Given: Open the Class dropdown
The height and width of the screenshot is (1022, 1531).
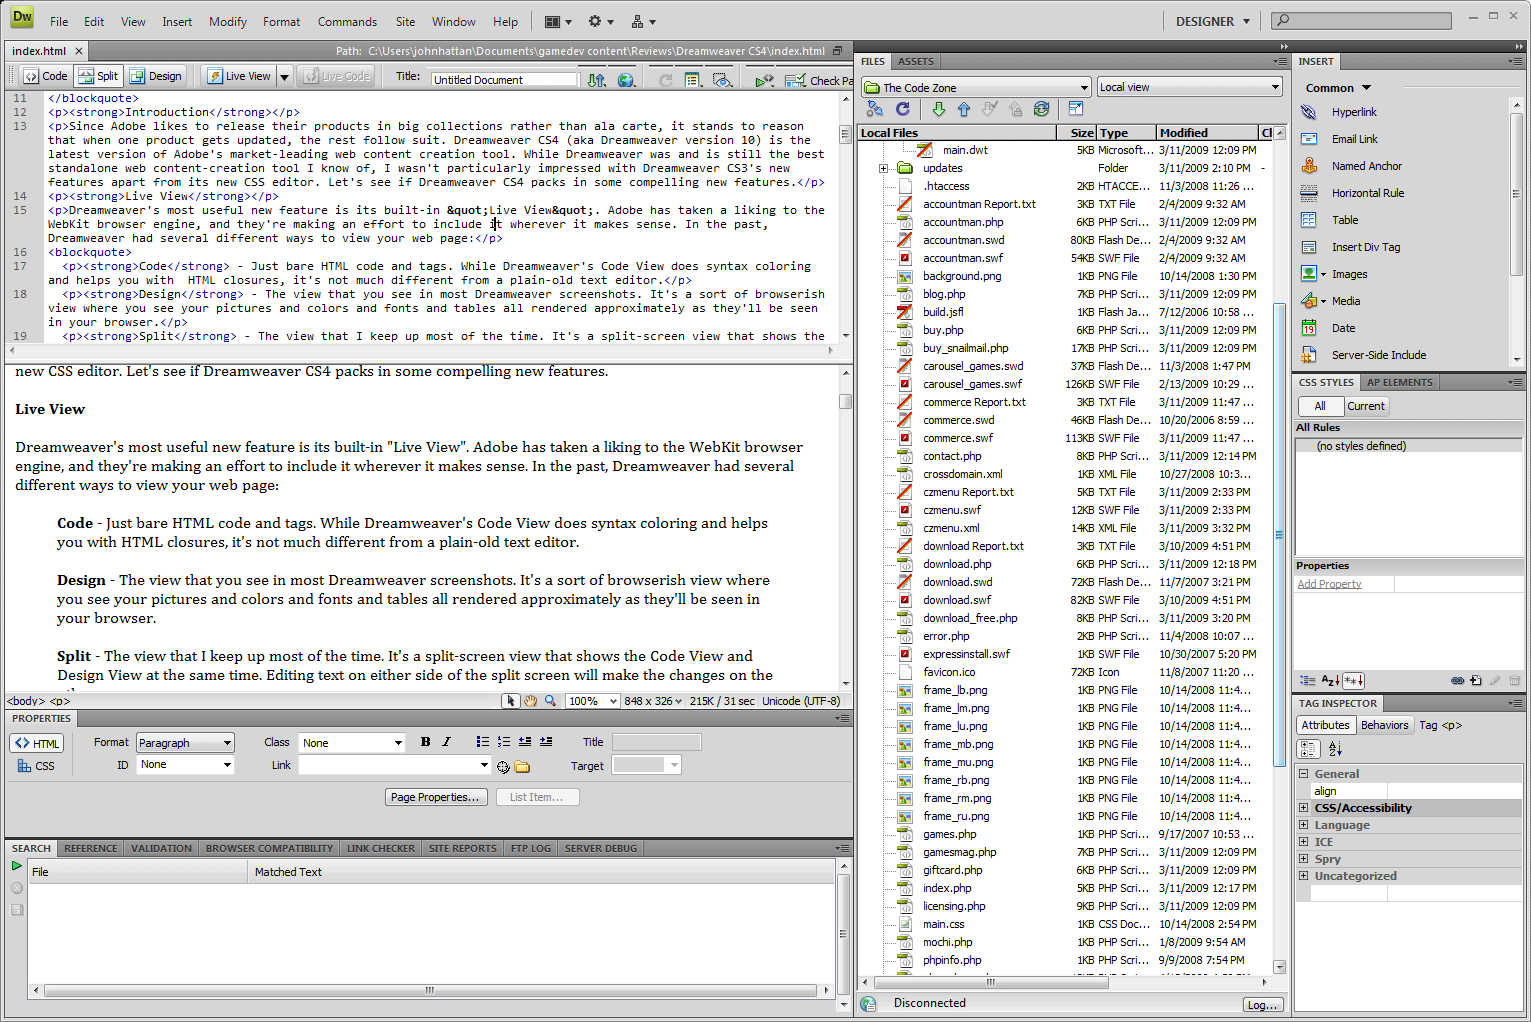Looking at the screenshot, I should coord(352,743).
